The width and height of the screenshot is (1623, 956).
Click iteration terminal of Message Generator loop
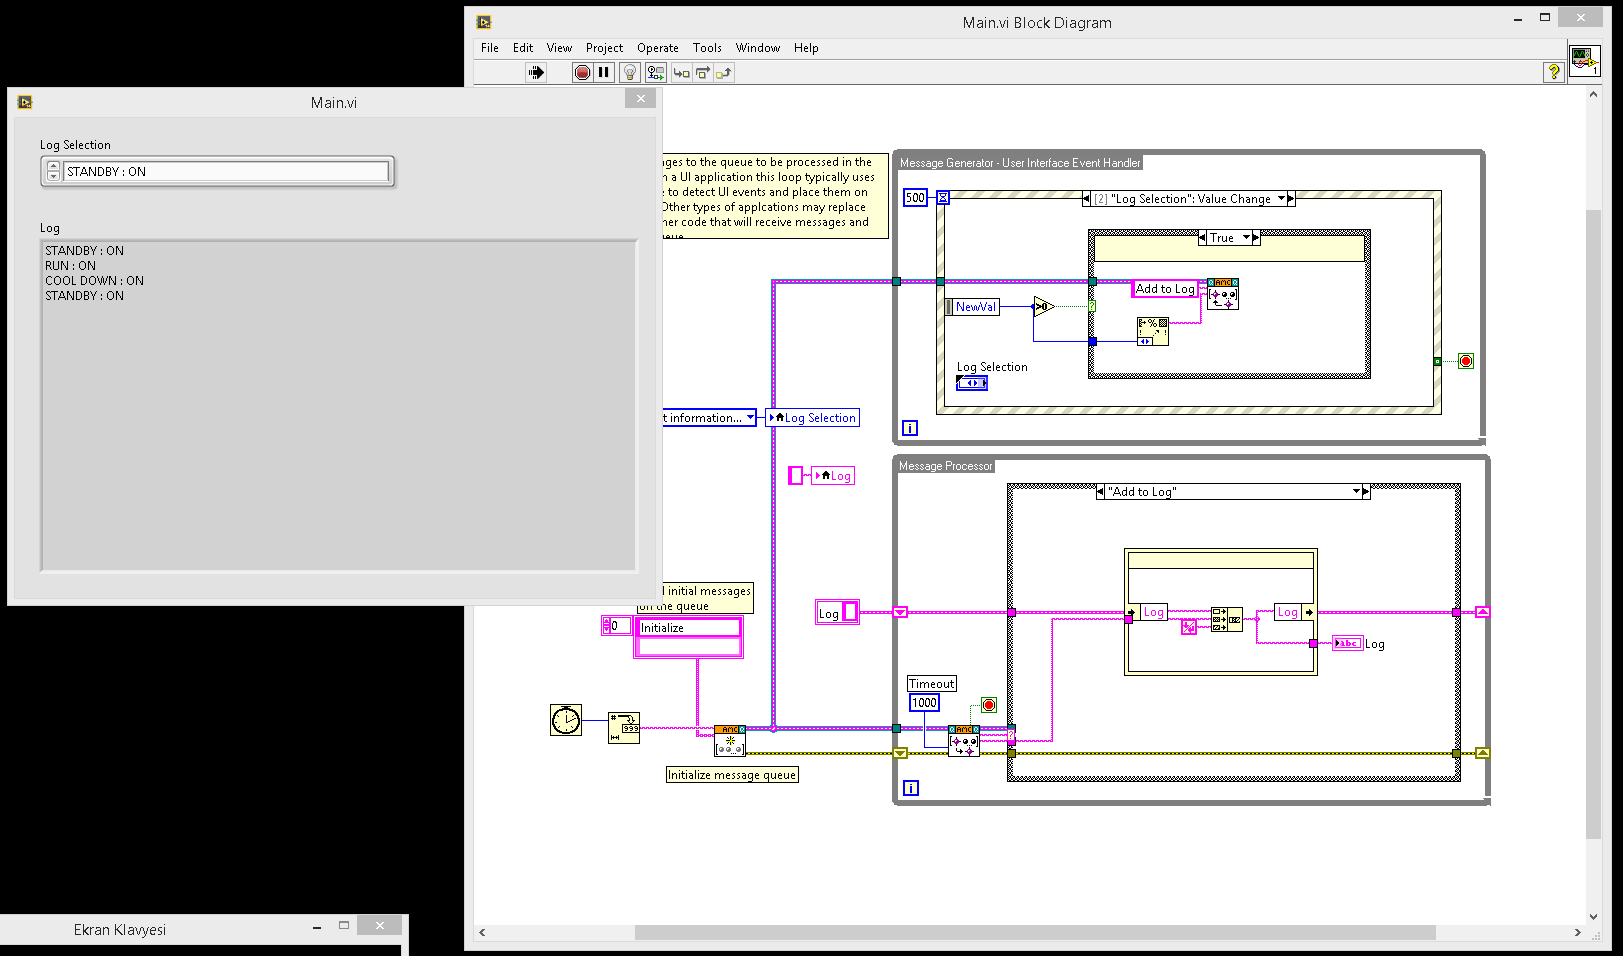pos(910,428)
